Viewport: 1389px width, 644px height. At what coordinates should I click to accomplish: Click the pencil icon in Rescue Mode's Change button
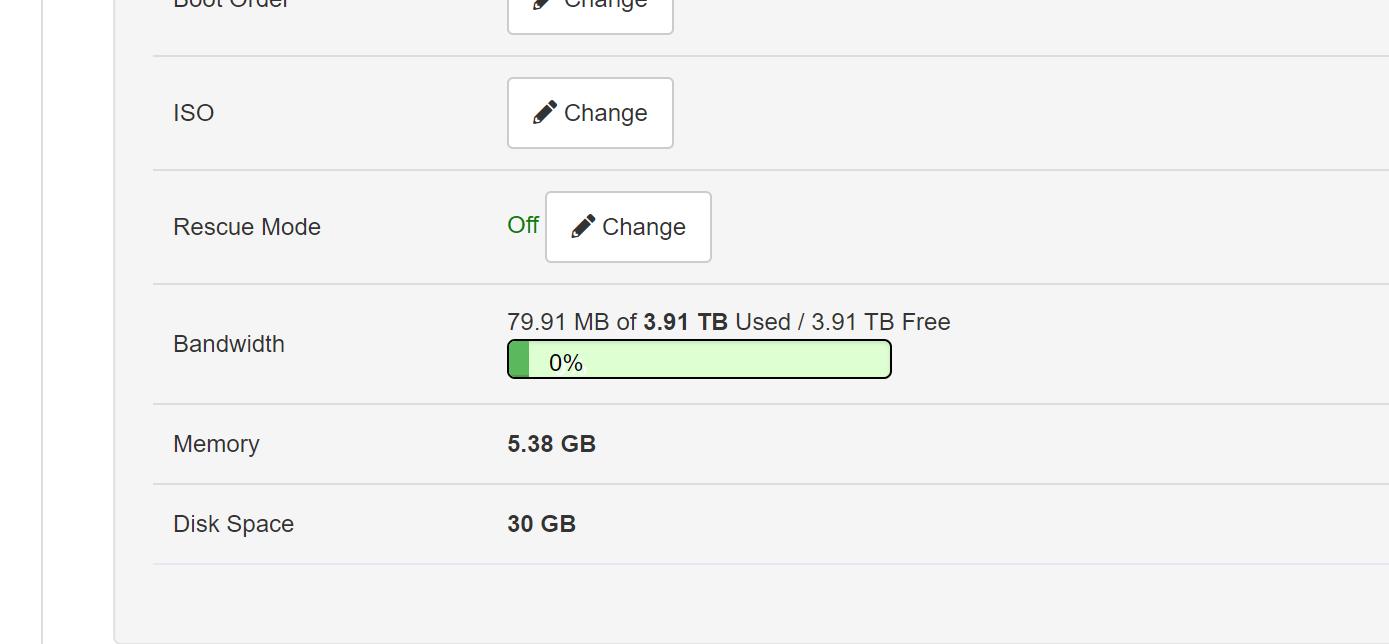point(583,226)
